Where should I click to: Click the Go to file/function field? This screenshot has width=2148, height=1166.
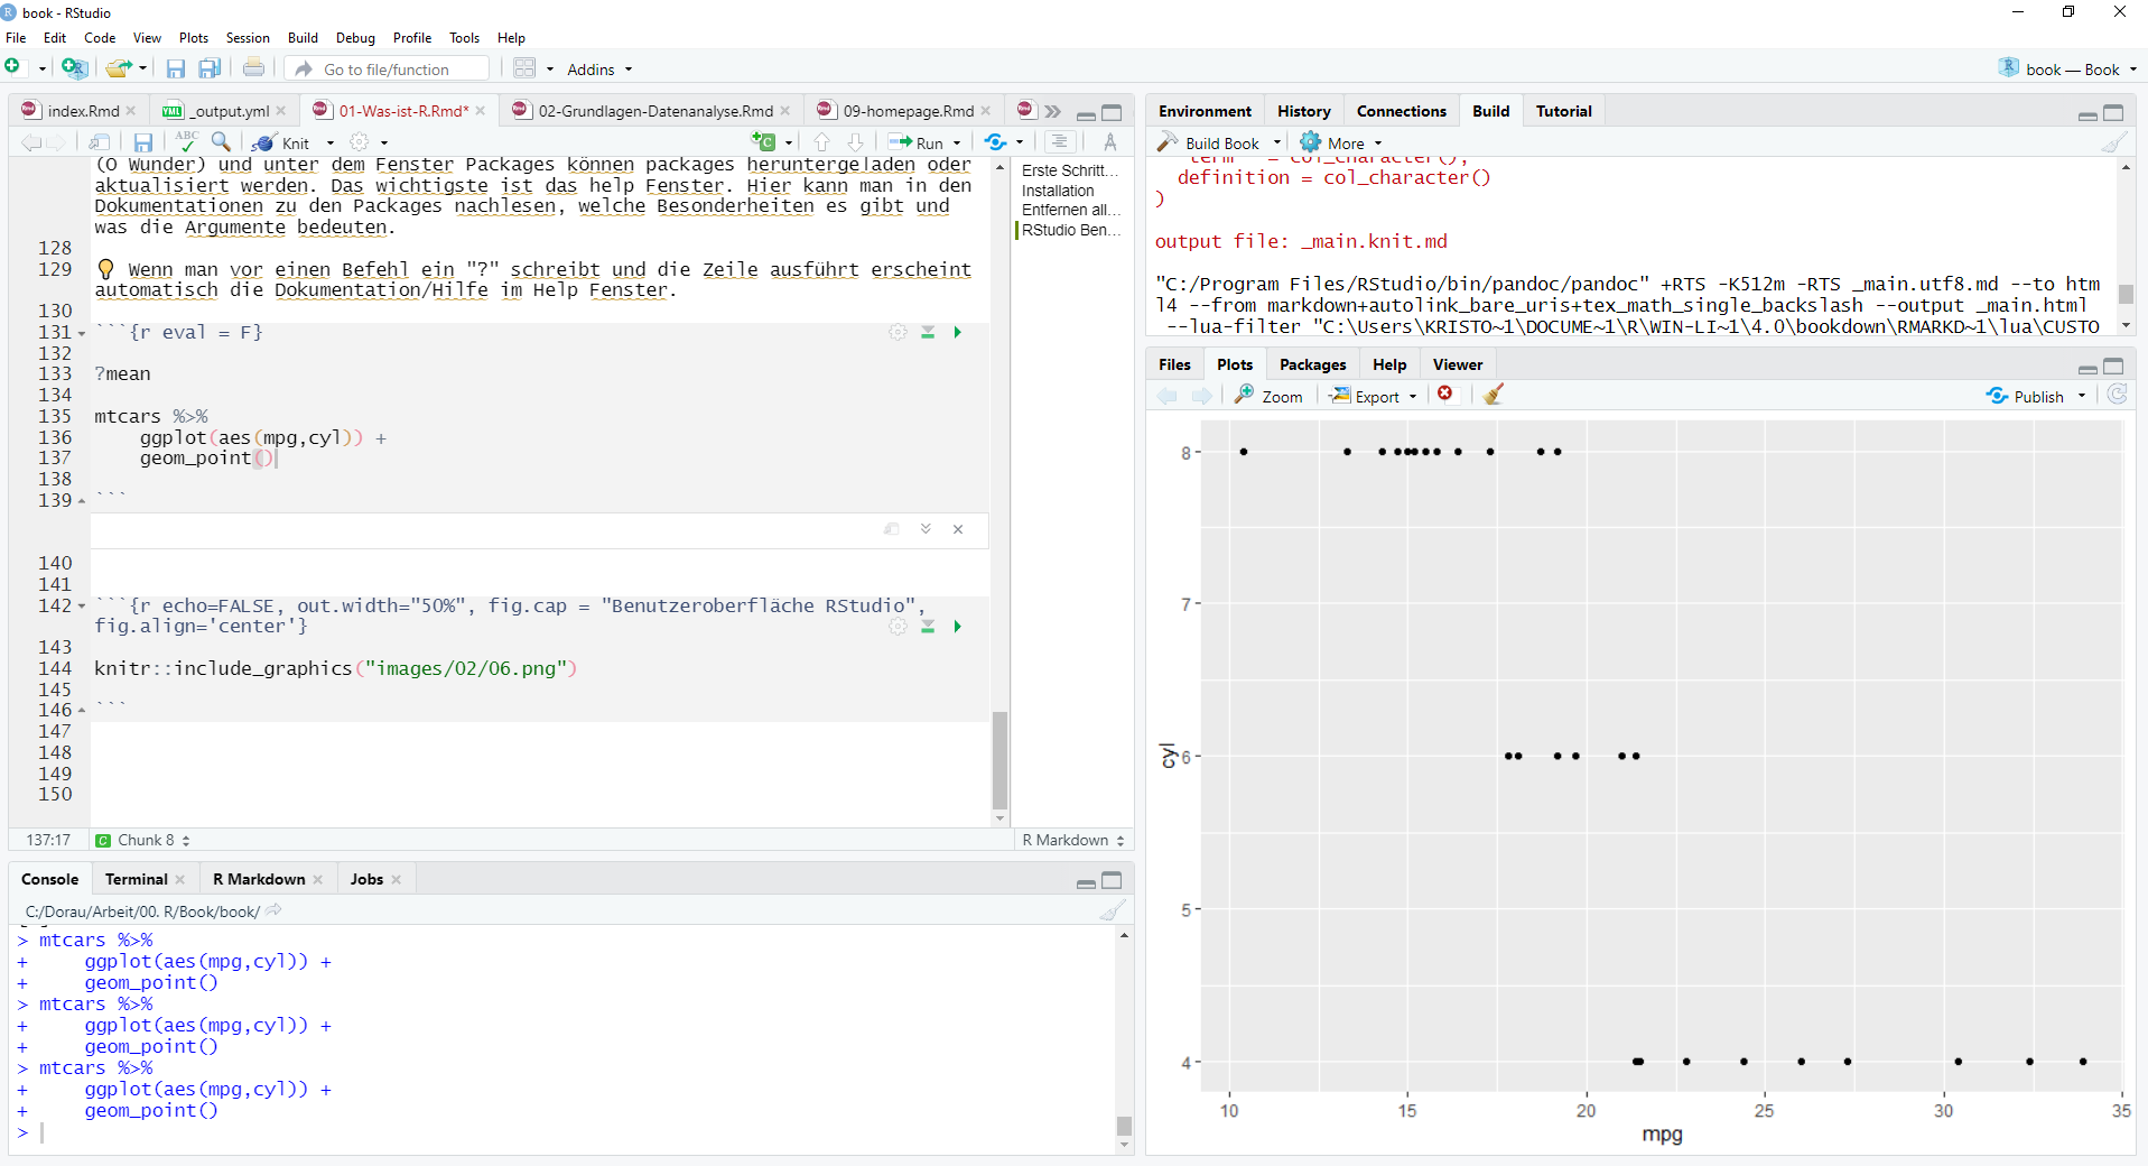tap(388, 69)
